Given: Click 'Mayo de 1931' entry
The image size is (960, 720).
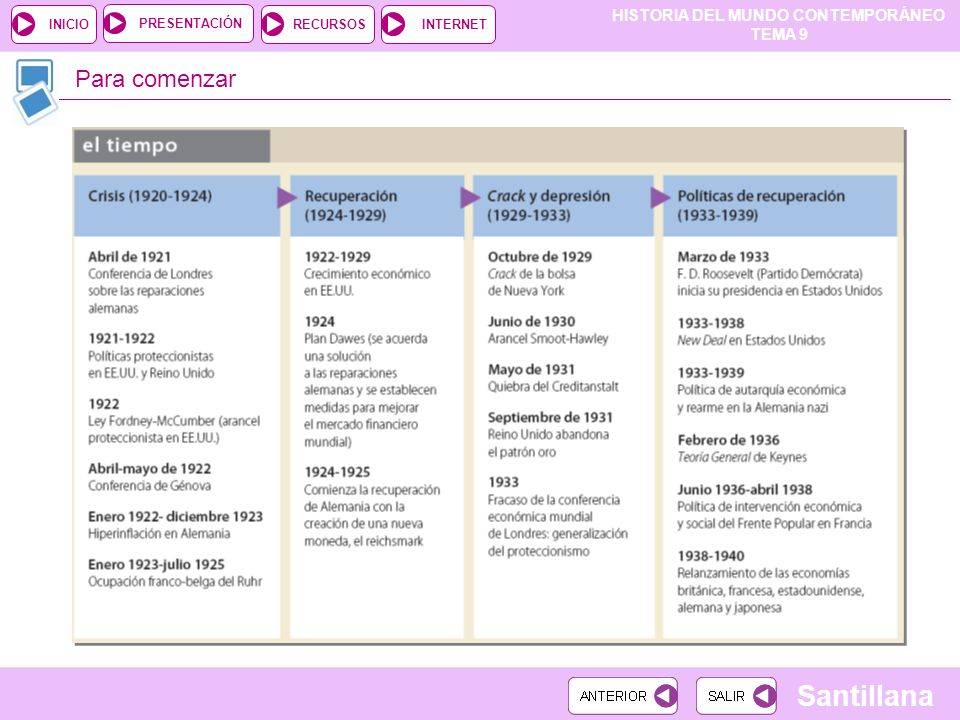Looking at the screenshot, I should pyautogui.click(x=531, y=370).
